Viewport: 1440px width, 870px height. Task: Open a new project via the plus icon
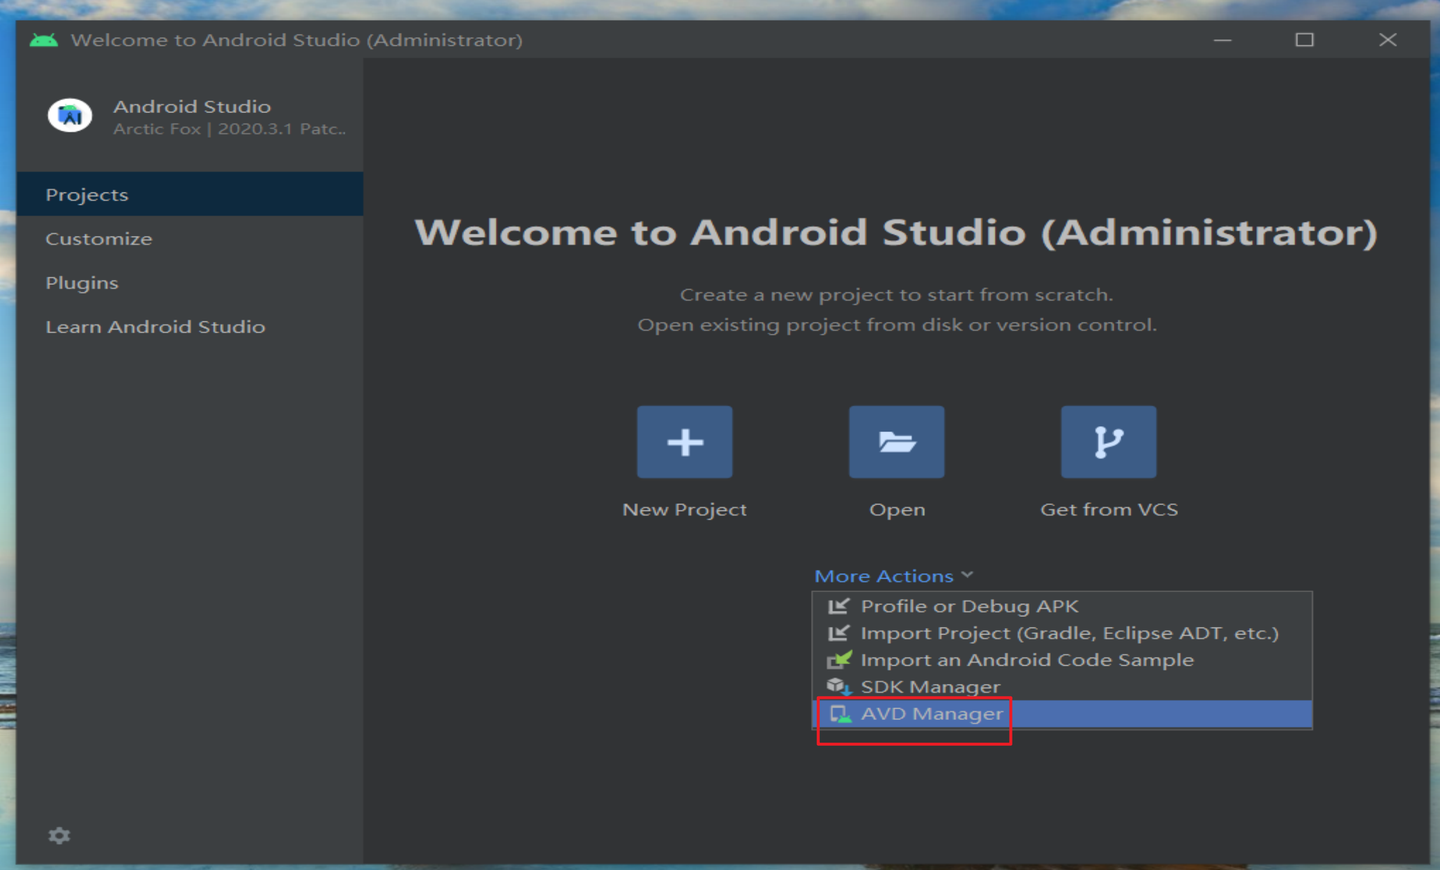684,441
